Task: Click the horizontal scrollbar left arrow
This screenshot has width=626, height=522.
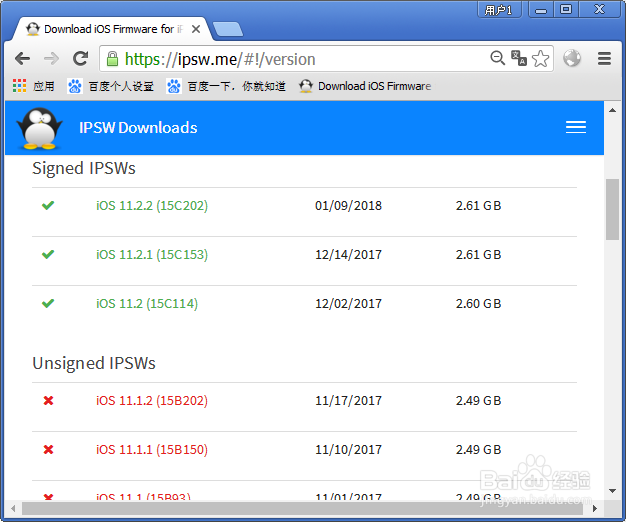Action: (14, 508)
